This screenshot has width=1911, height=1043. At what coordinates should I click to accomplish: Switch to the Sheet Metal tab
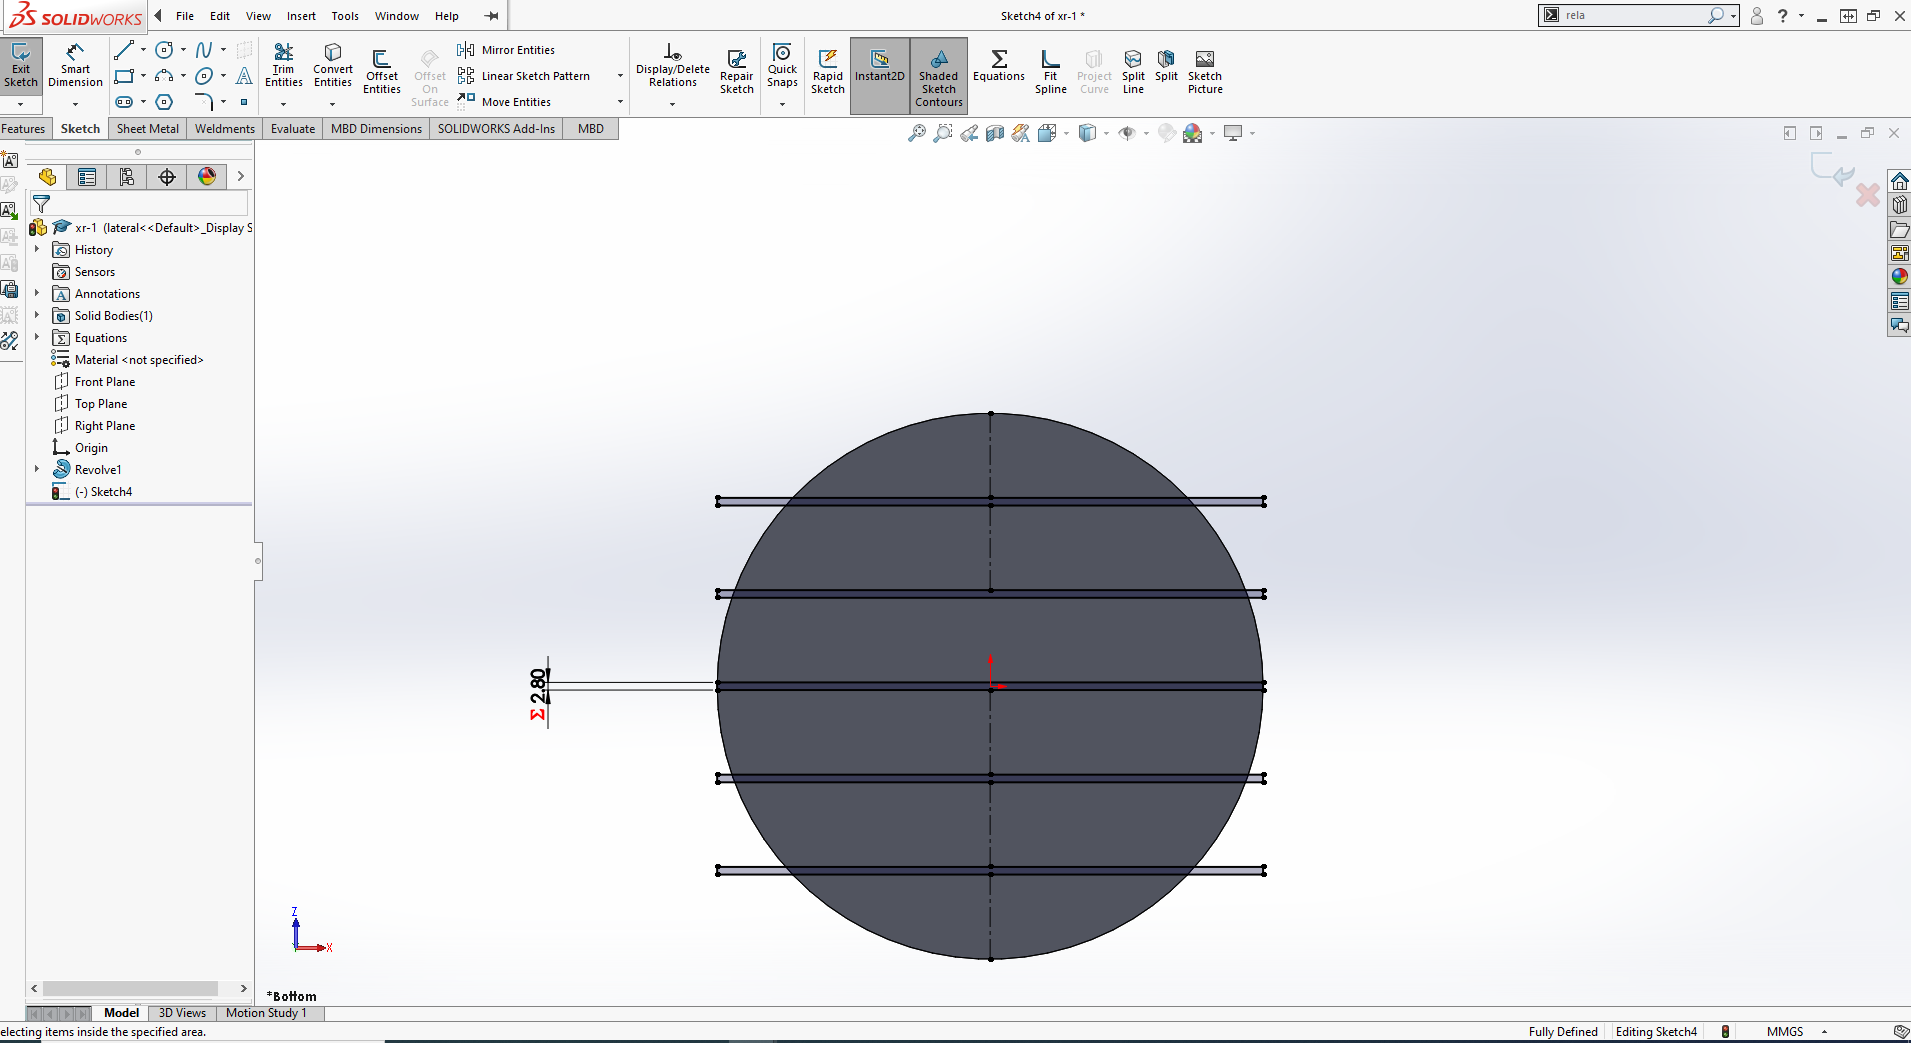click(x=148, y=128)
